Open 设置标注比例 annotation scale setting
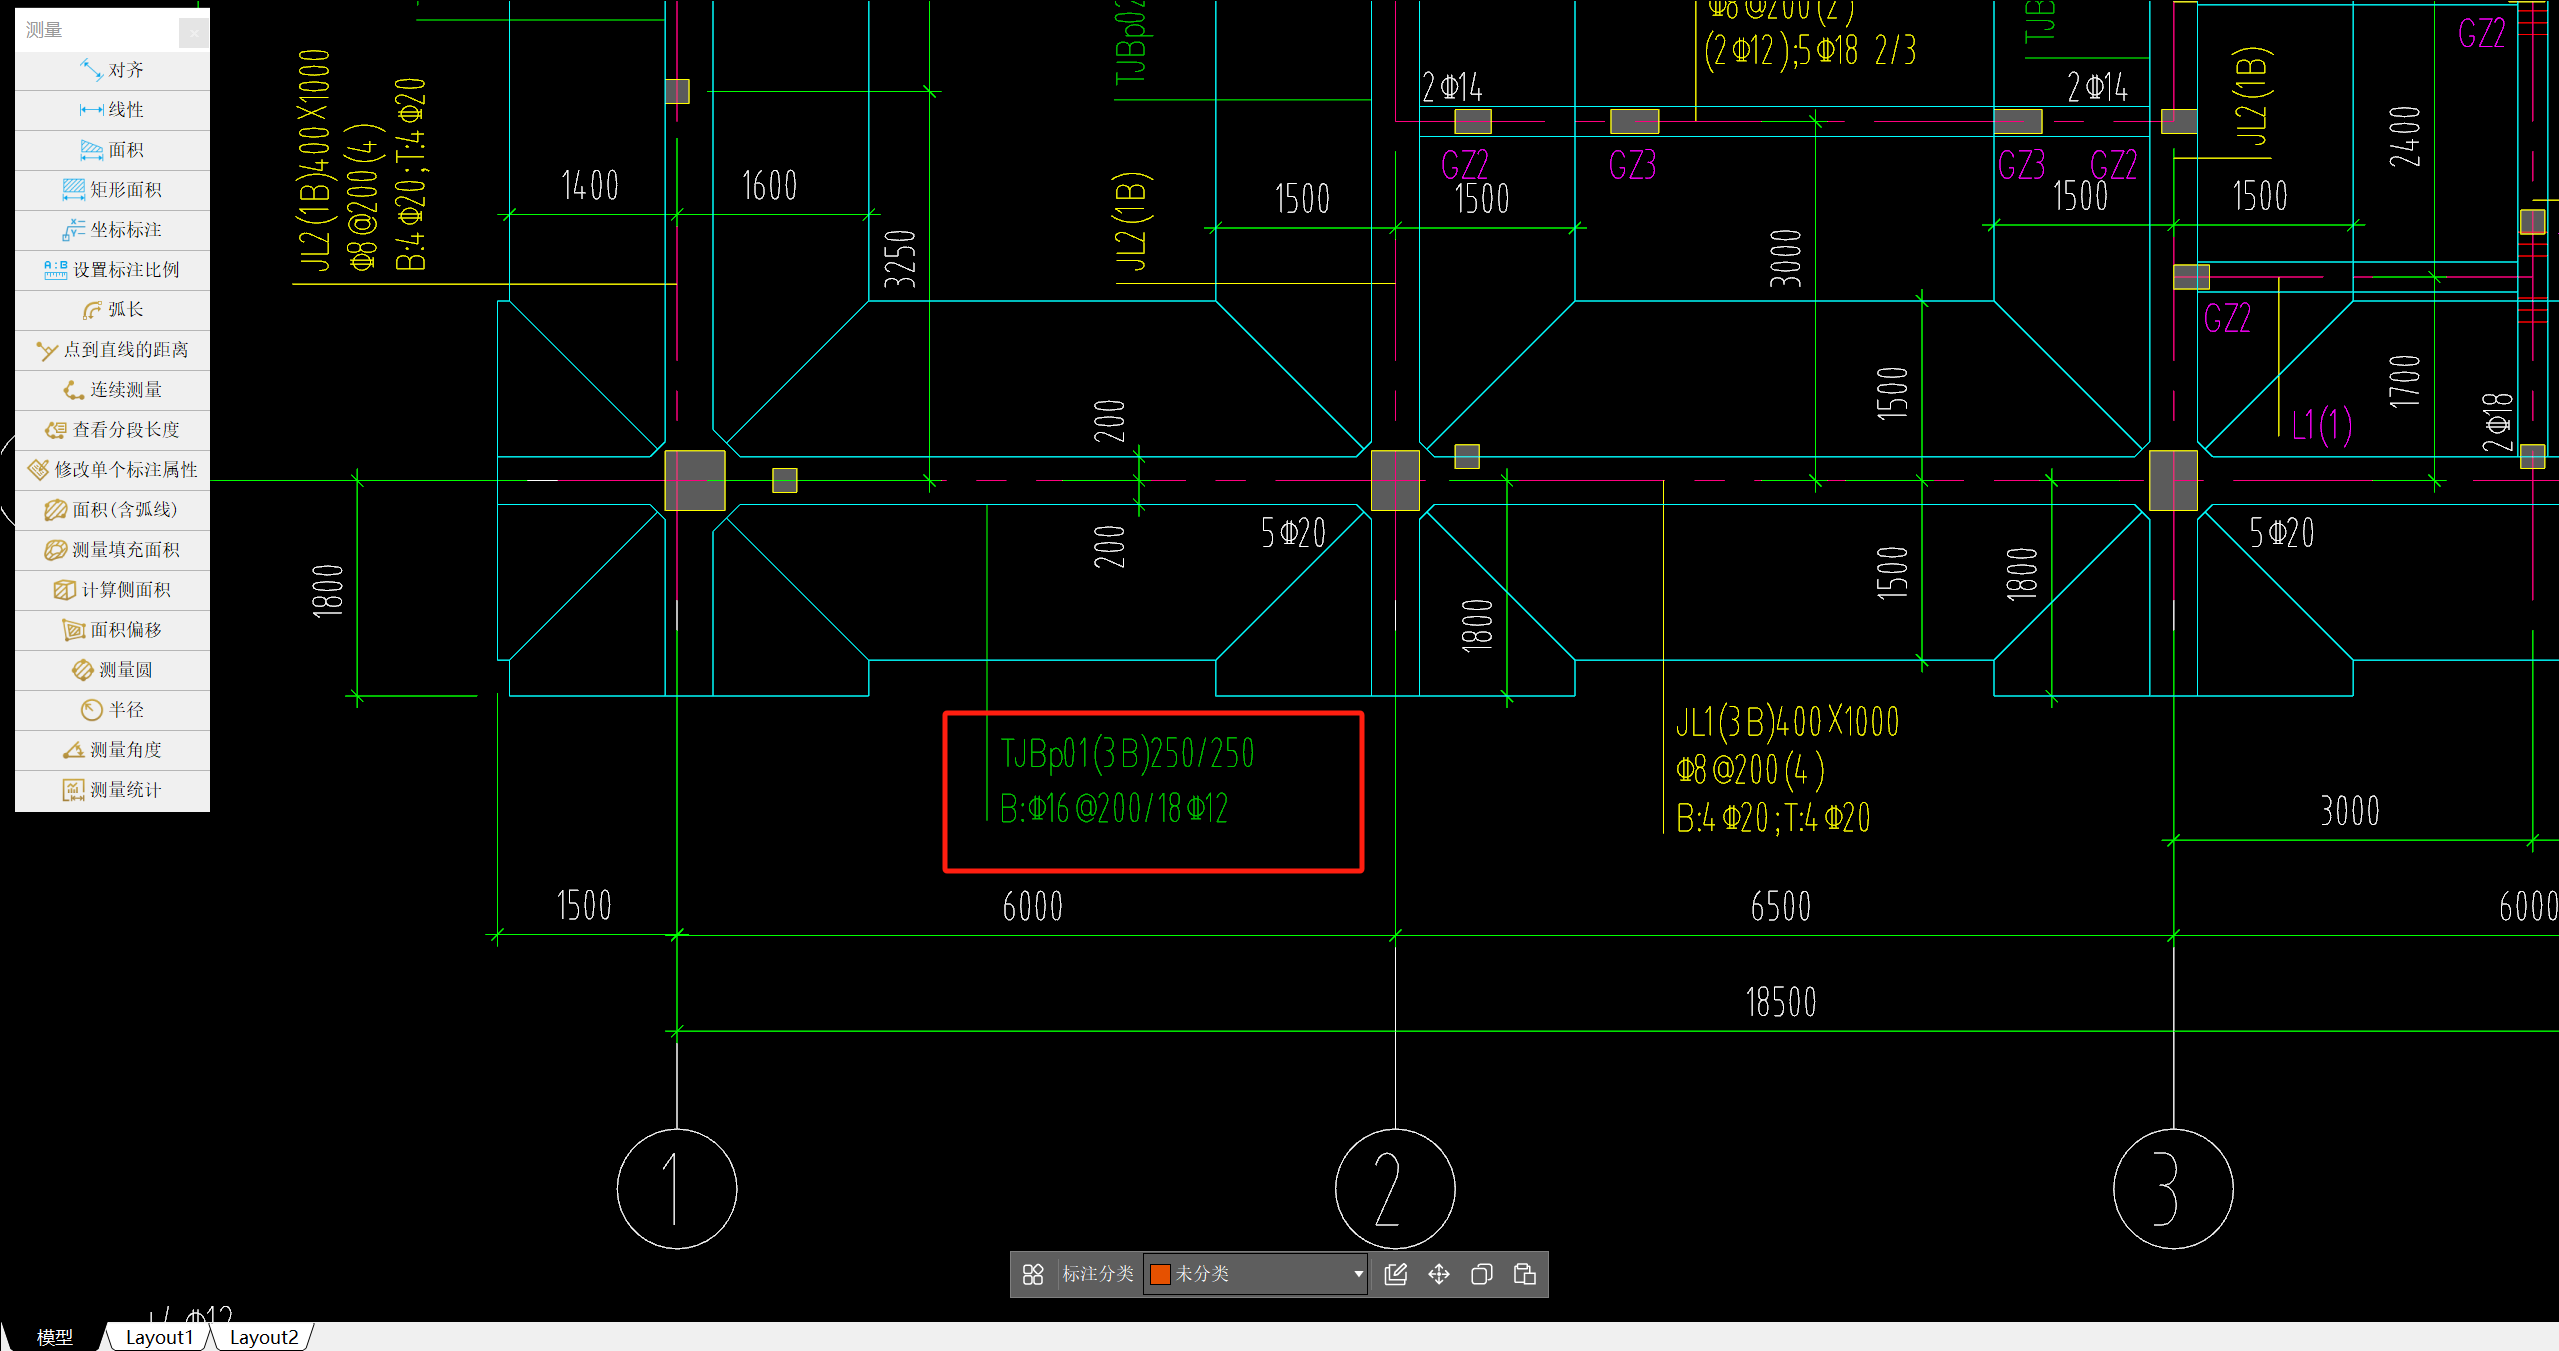 pyautogui.click(x=112, y=270)
